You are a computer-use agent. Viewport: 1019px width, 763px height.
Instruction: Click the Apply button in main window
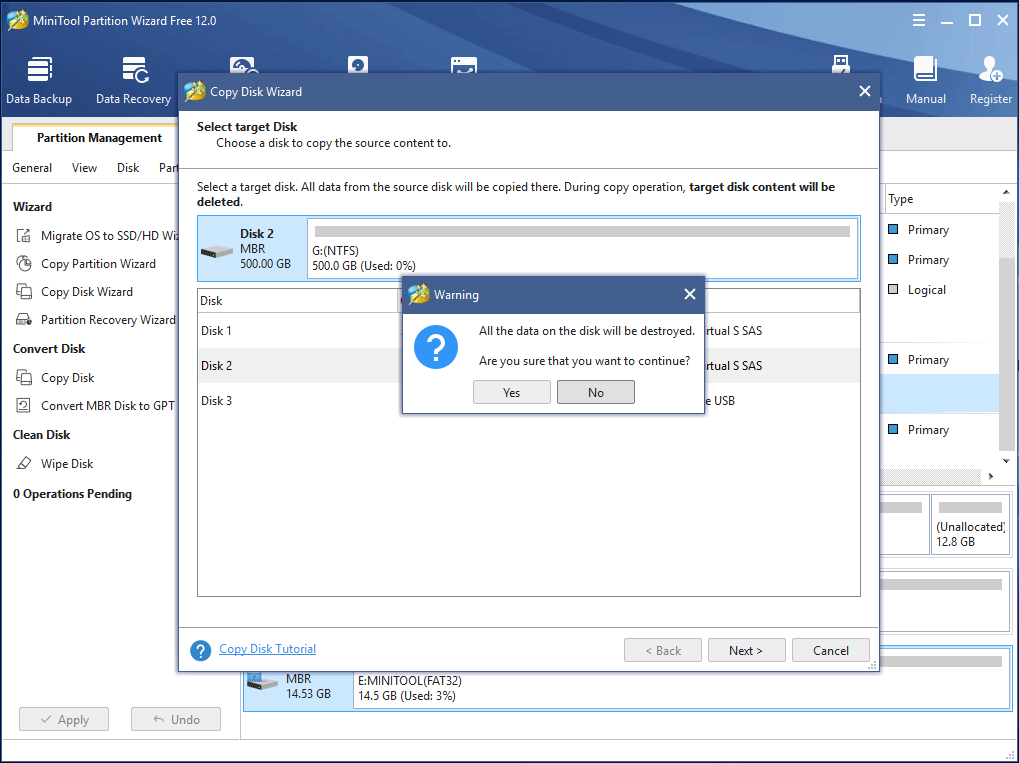(64, 719)
